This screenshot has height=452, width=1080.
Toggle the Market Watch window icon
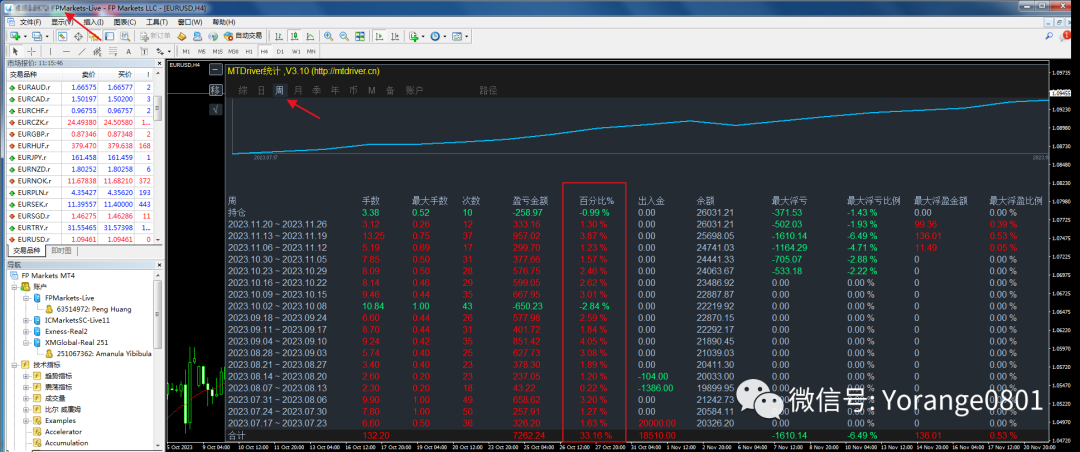(62, 36)
